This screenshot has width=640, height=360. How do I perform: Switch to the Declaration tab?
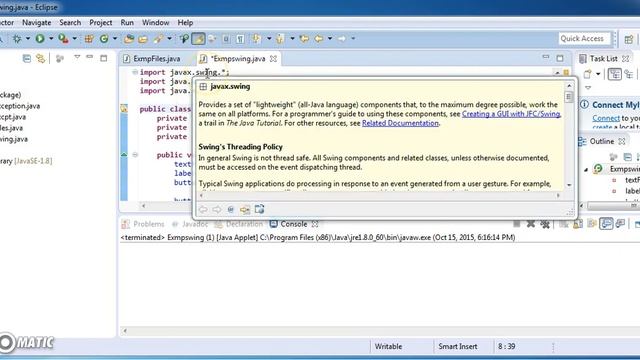click(x=239, y=224)
